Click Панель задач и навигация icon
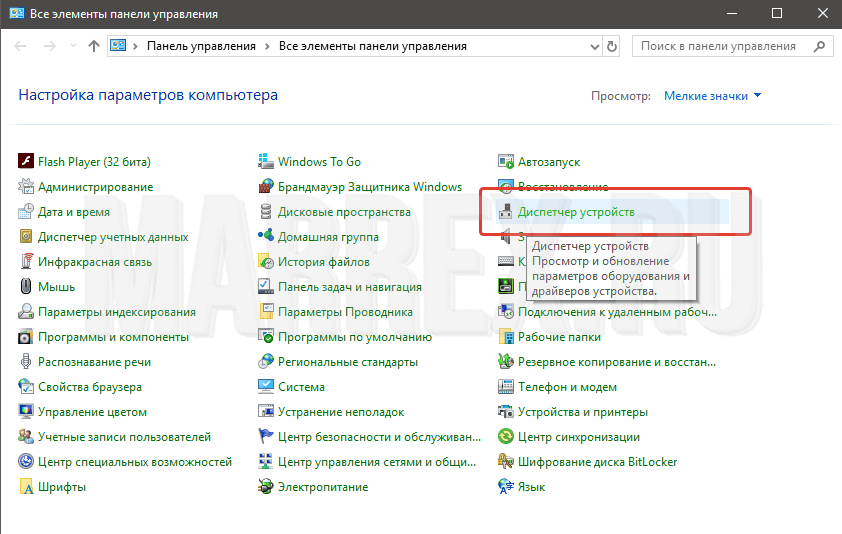This screenshot has height=534, width=842. 266,286
